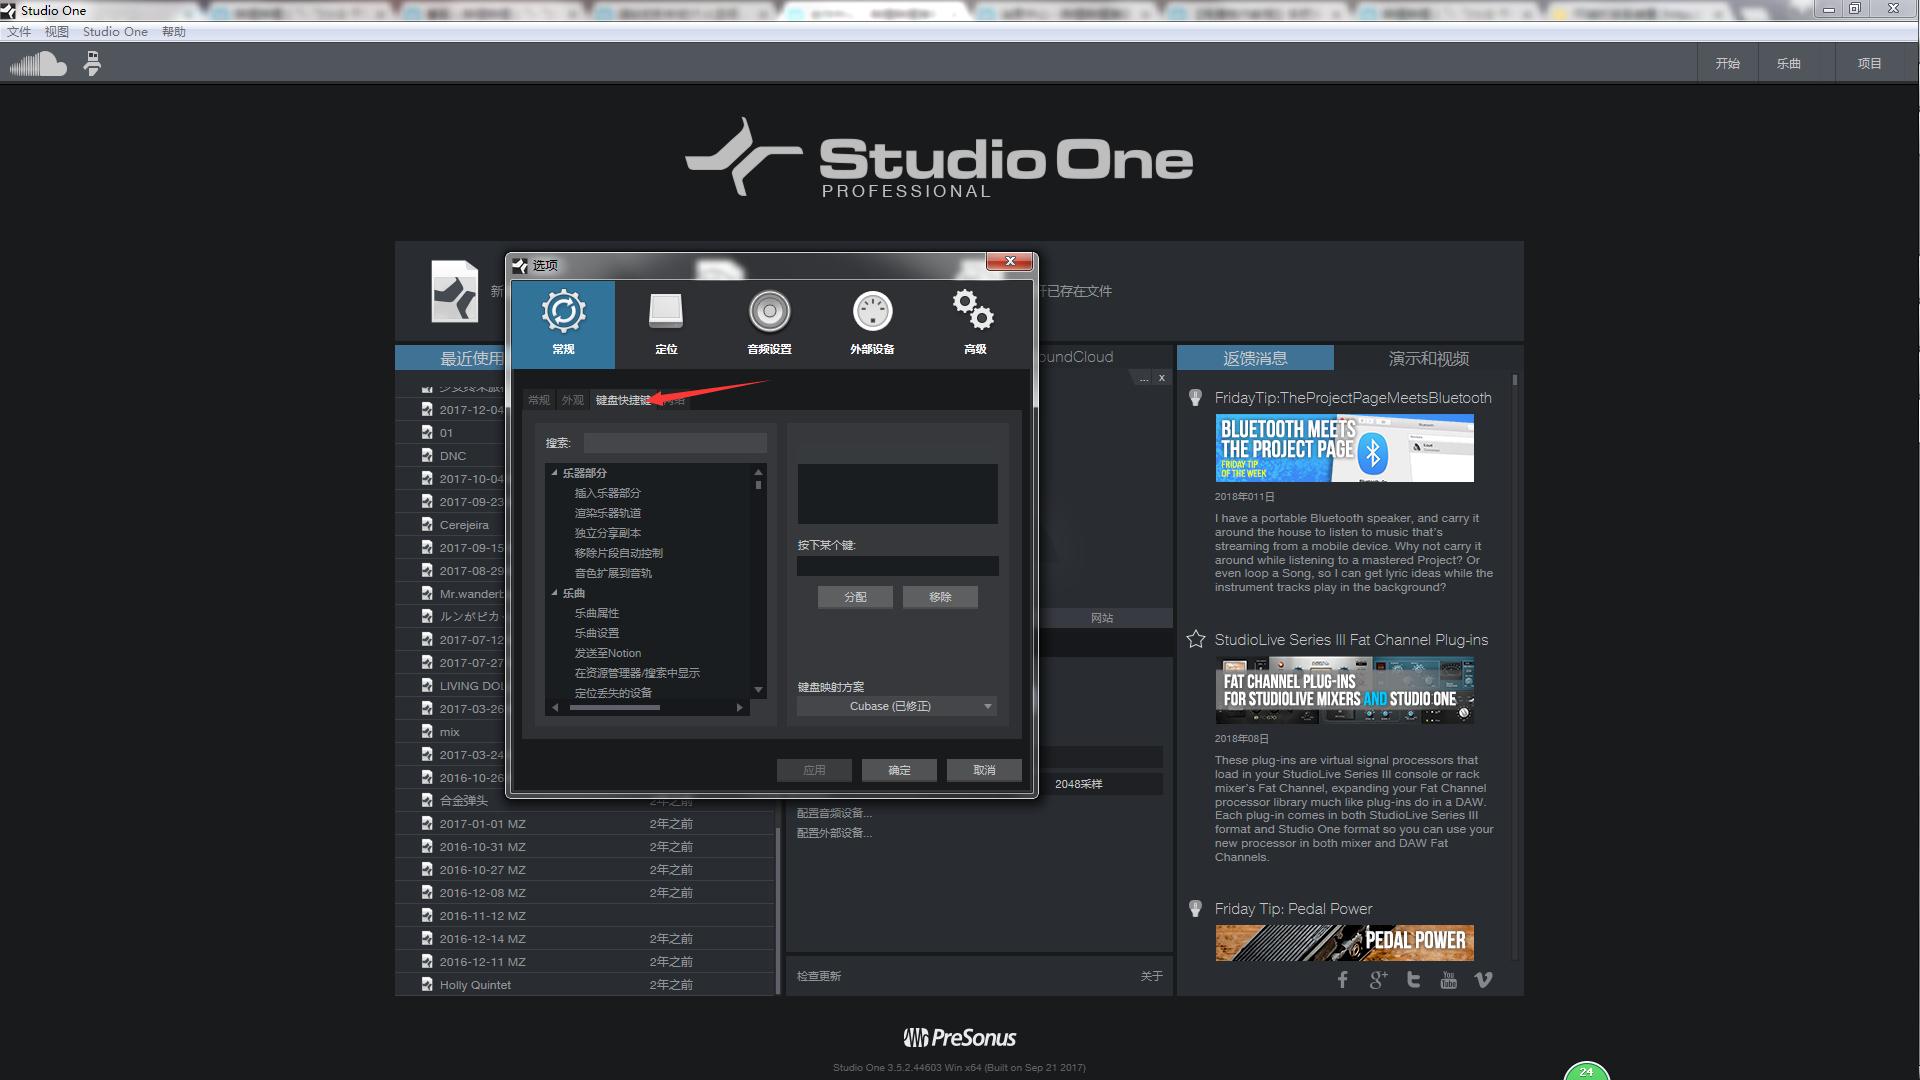This screenshot has height=1080, width=1920.
Task: Open the 文件 menu
Action: point(18,31)
